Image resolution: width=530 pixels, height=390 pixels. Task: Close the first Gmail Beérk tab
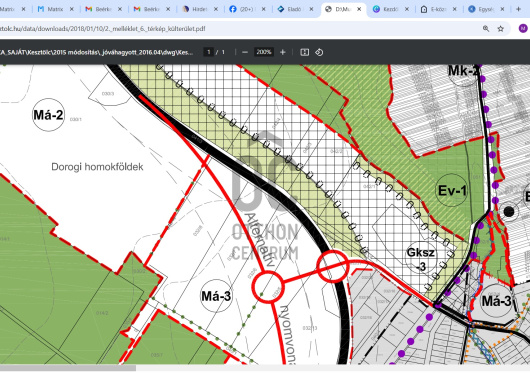tap(120, 9)
